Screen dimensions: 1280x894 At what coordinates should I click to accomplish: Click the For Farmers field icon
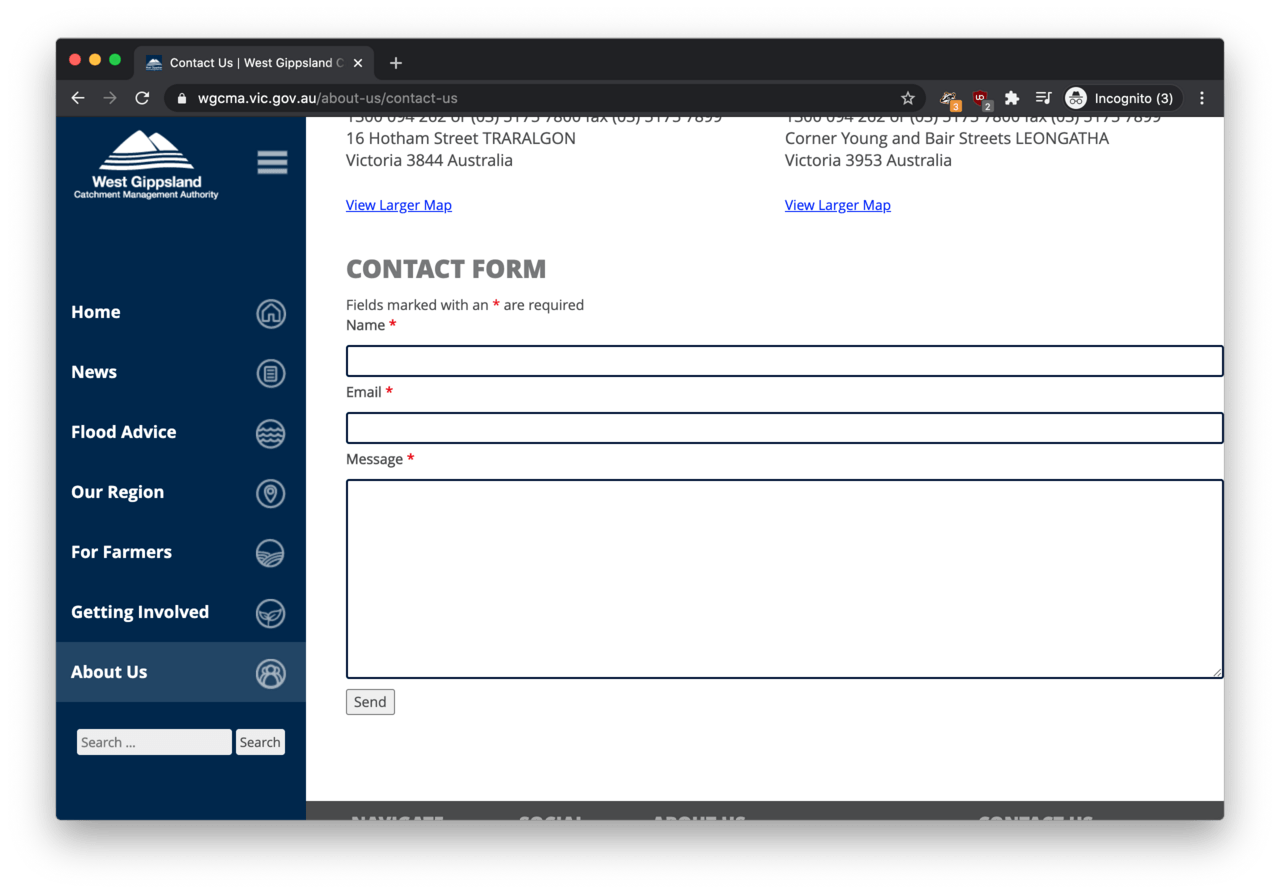(x=270, y=553)
